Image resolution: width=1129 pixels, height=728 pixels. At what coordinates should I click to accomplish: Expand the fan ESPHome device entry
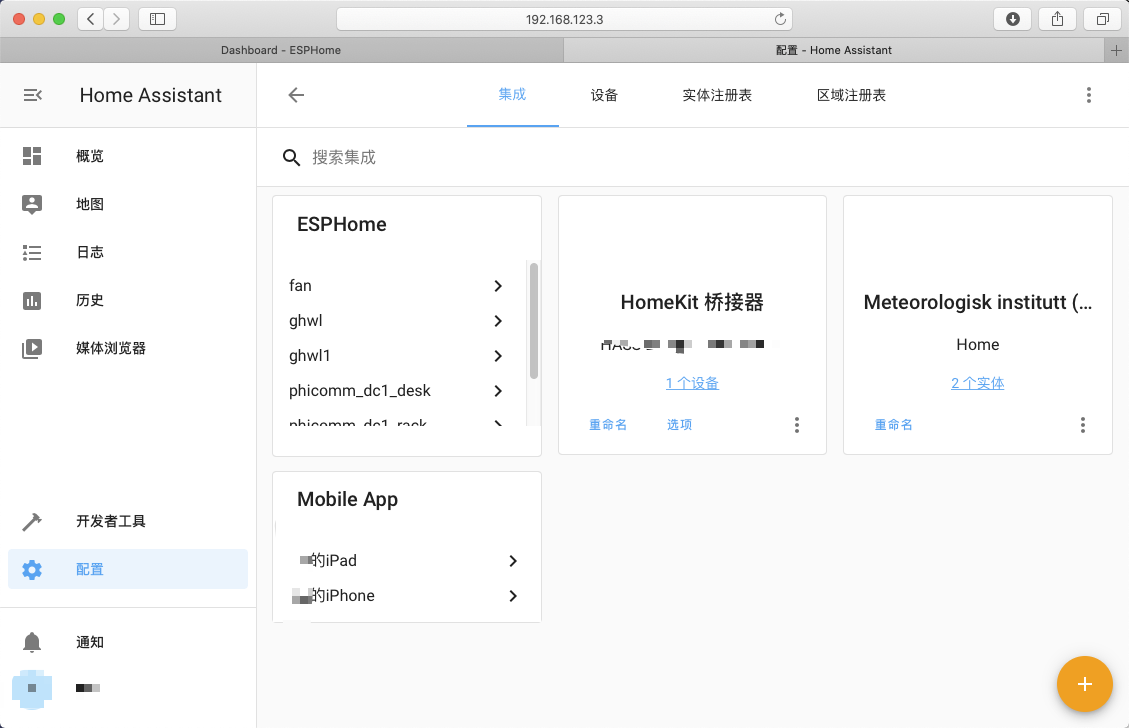point(498,286)
